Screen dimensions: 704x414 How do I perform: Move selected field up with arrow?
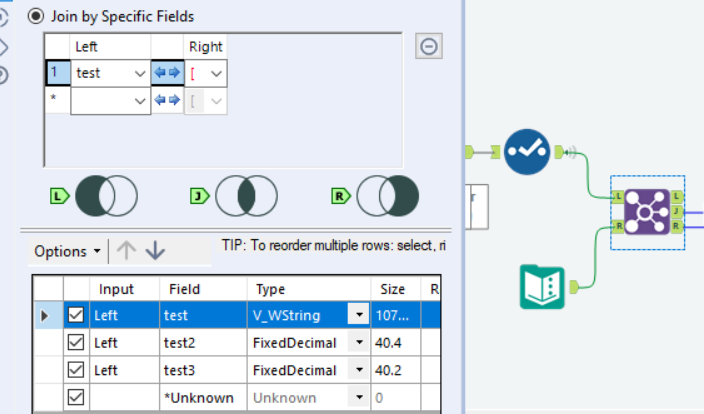(126, 251)
